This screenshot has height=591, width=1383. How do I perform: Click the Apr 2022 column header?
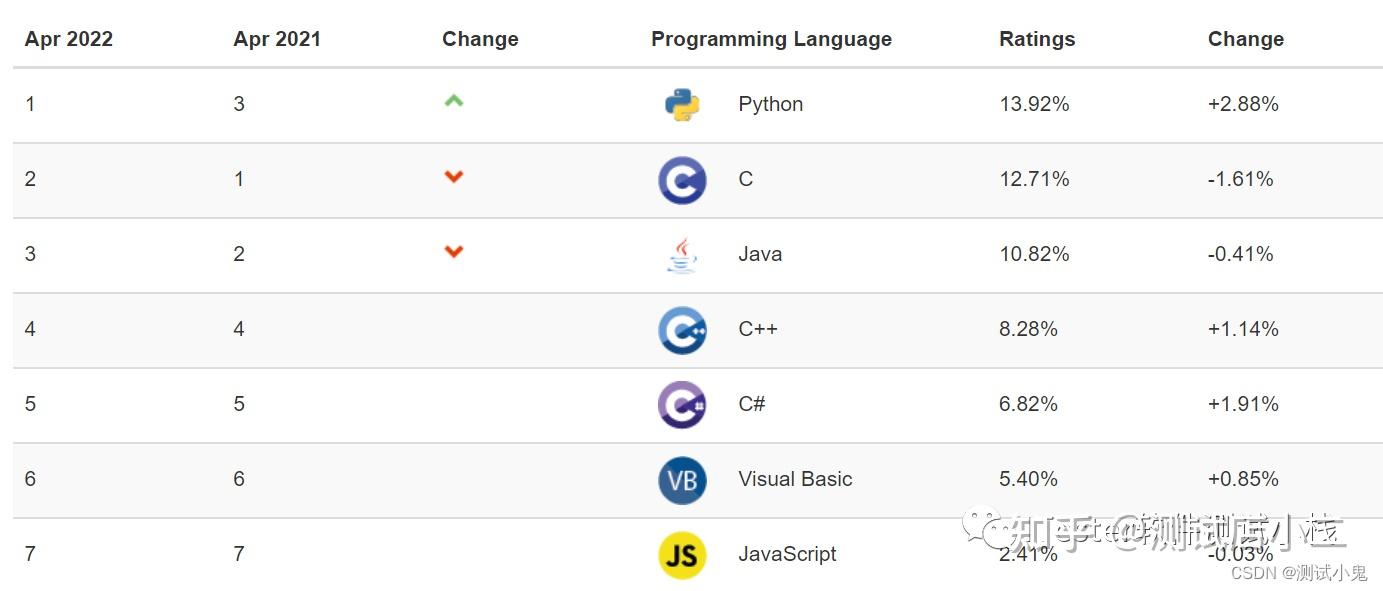click(x=69, y=39)
